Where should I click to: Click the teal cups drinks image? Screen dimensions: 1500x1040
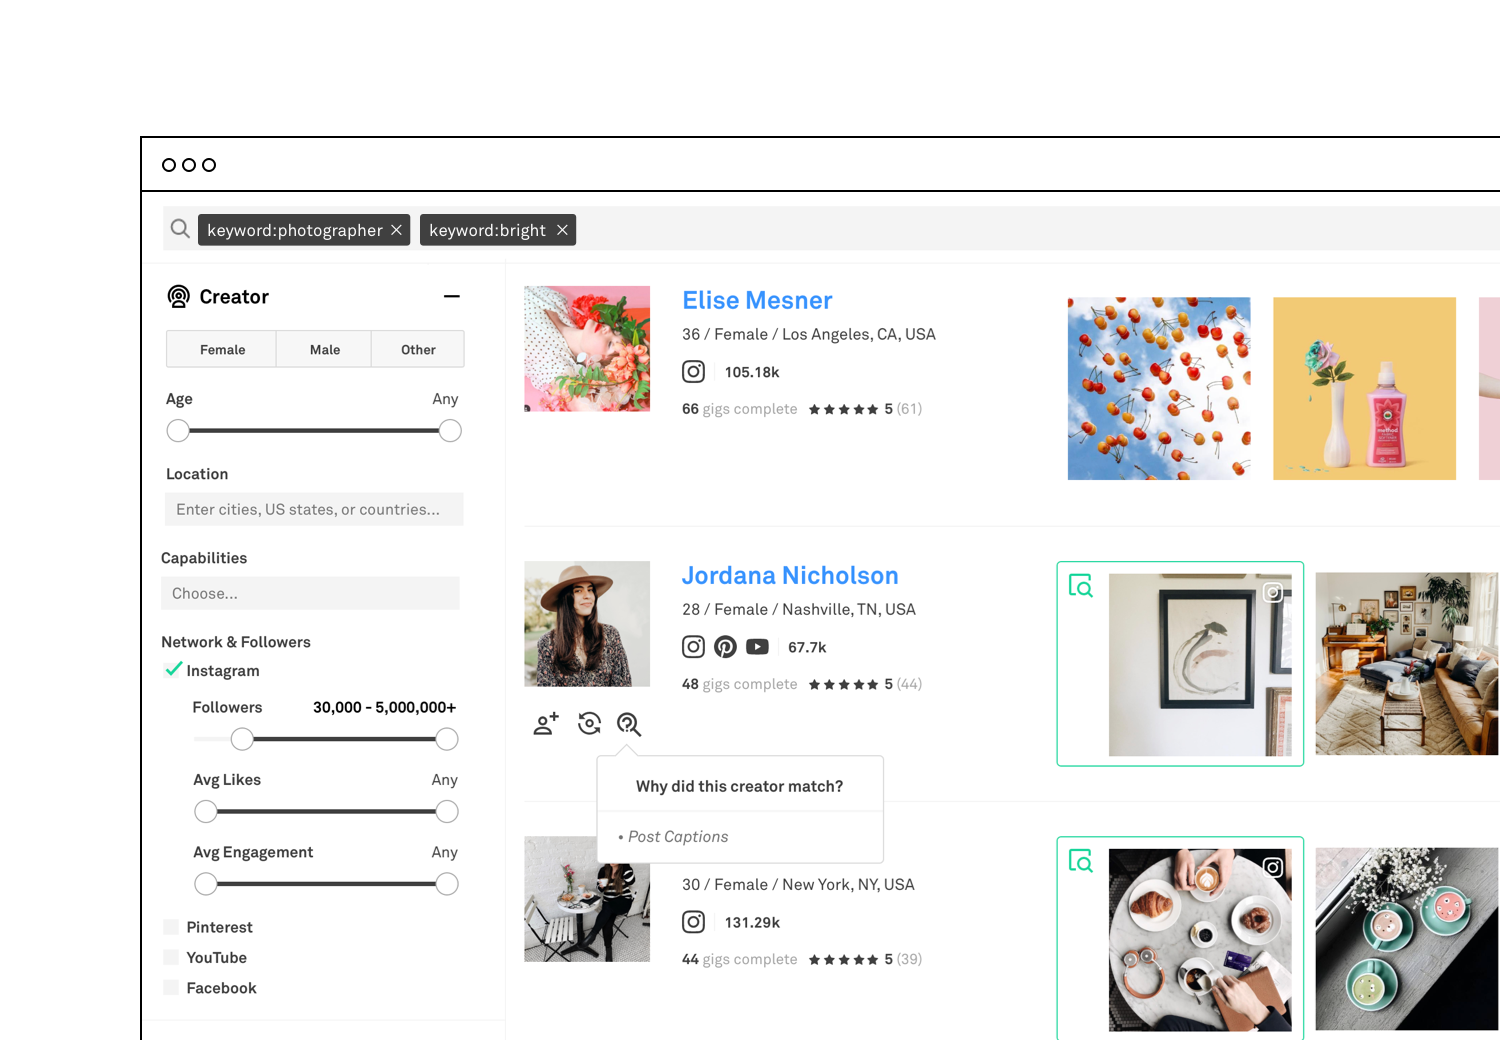[1407, 939]
